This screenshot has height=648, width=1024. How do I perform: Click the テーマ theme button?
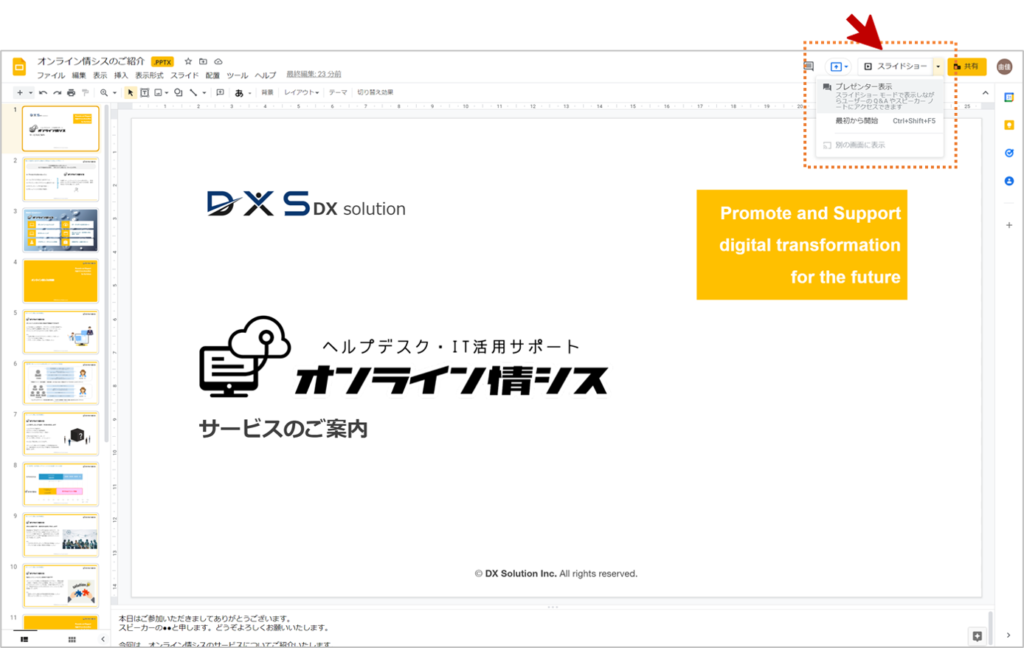tap(338, 93)
